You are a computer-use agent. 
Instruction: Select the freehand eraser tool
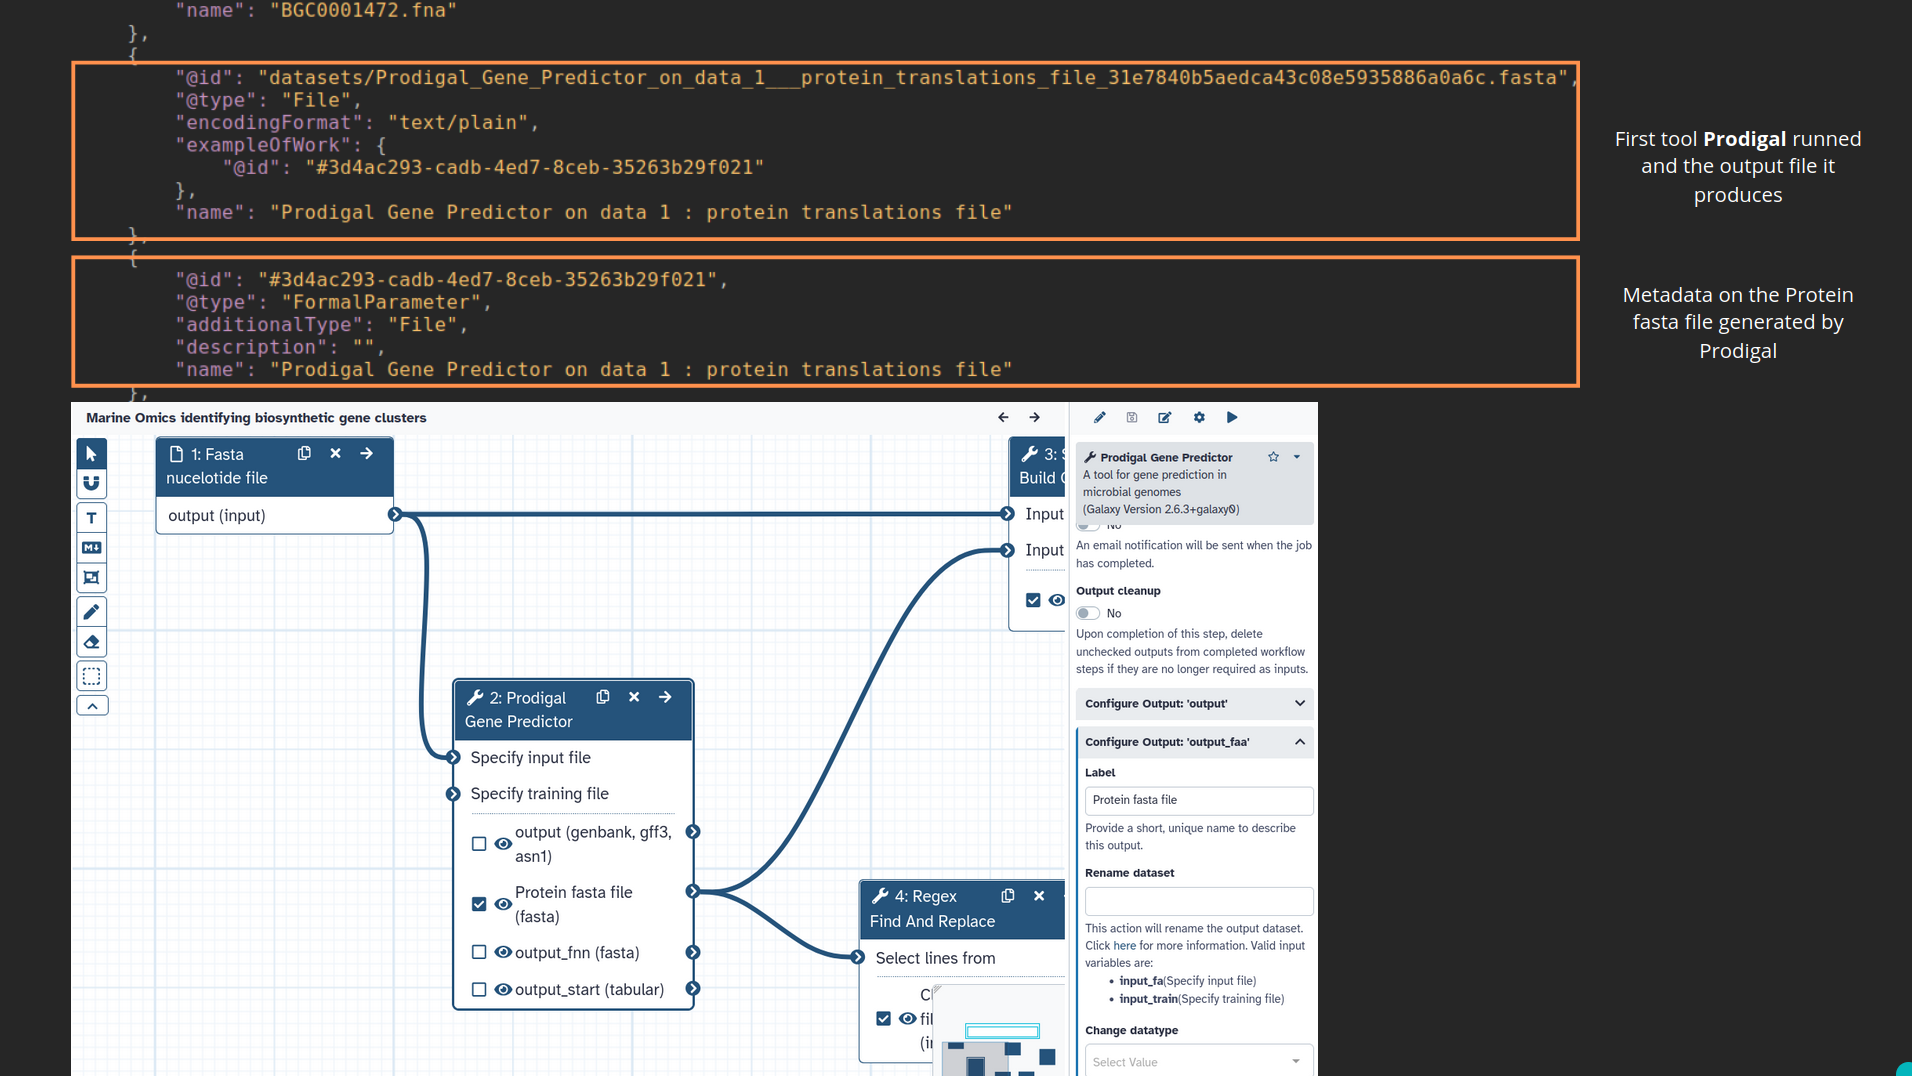click(x=91, y=642)
